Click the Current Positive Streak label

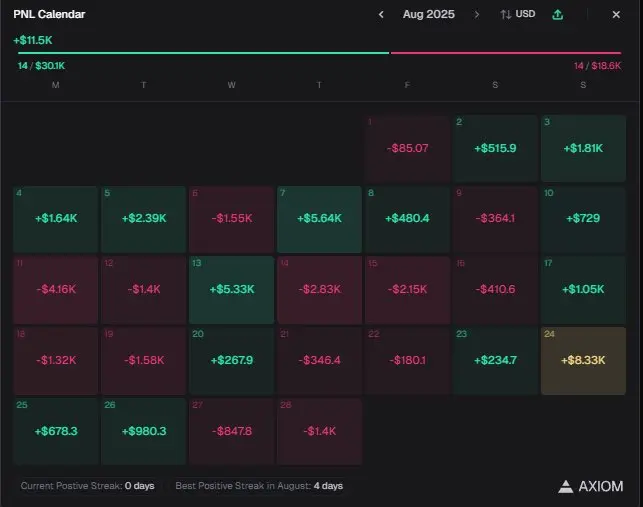(x=87, y=486)
